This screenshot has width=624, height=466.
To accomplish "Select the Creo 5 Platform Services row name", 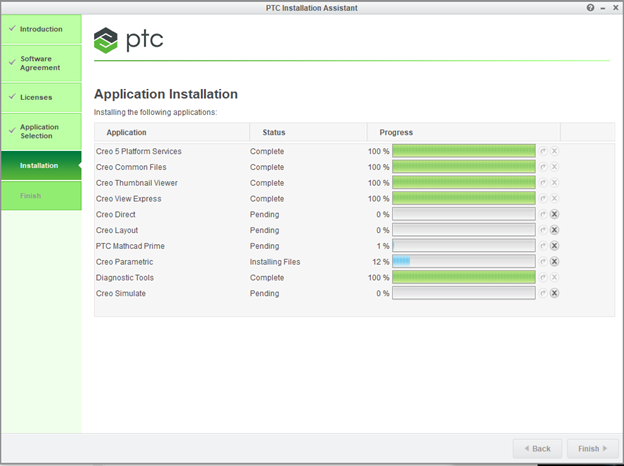I will click(138, 151).
